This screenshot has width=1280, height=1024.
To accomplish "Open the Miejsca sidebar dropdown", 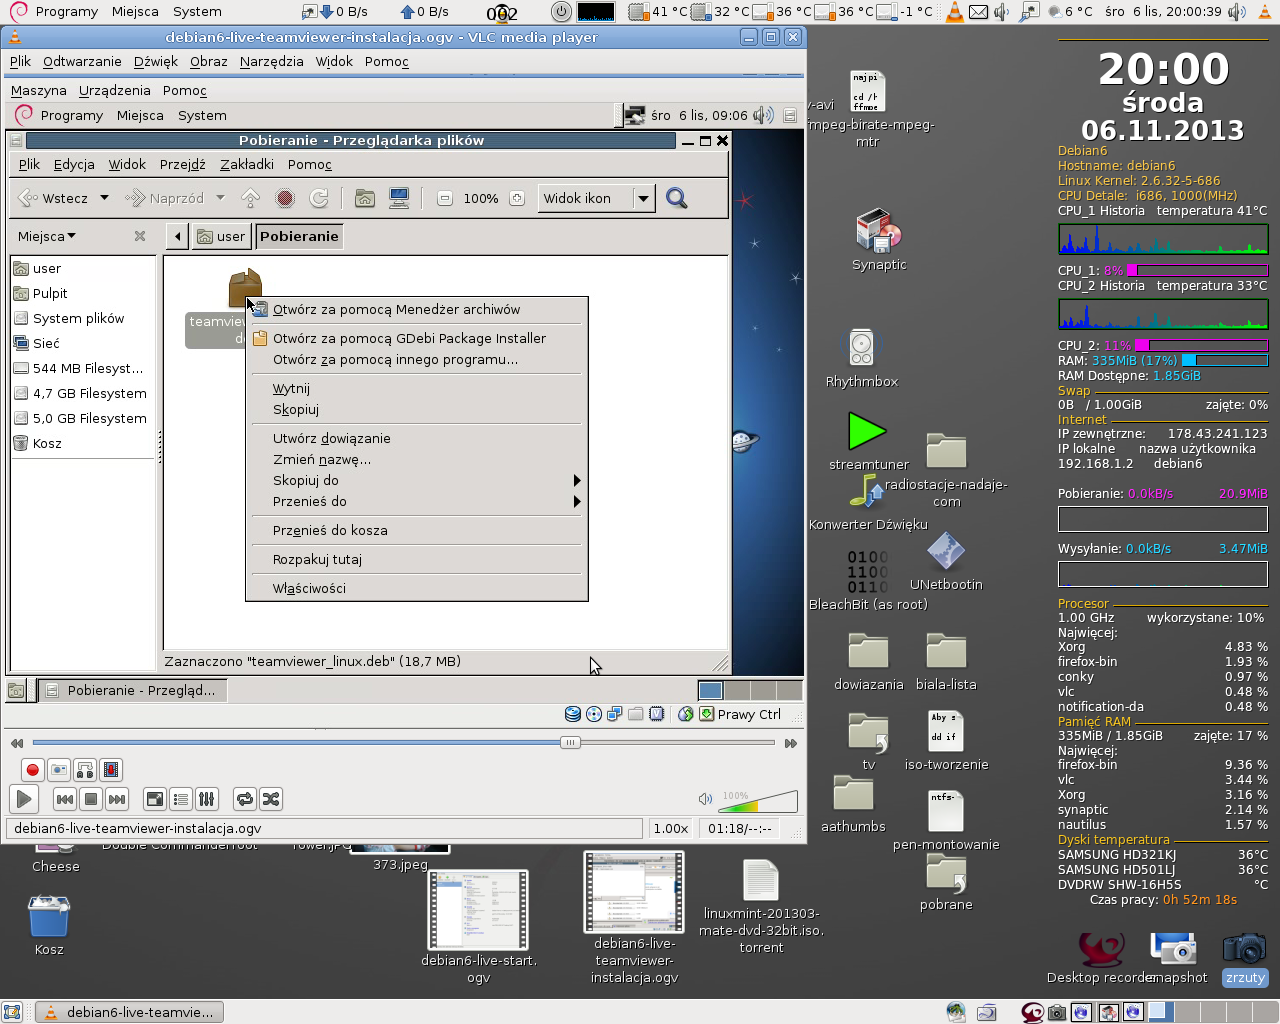I will tap(47, 236).
